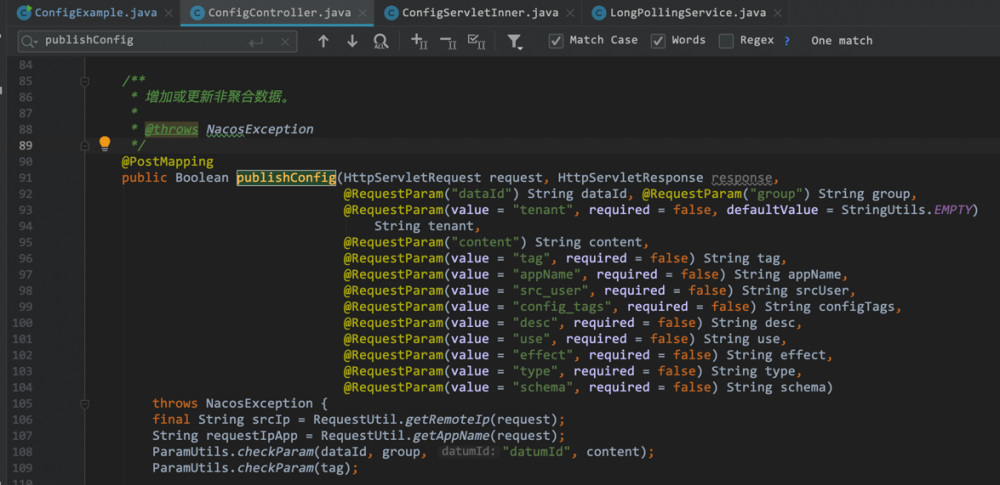Enable the Regex checkbox
This screenshot has width=1000, height=485.
[726, 41]
